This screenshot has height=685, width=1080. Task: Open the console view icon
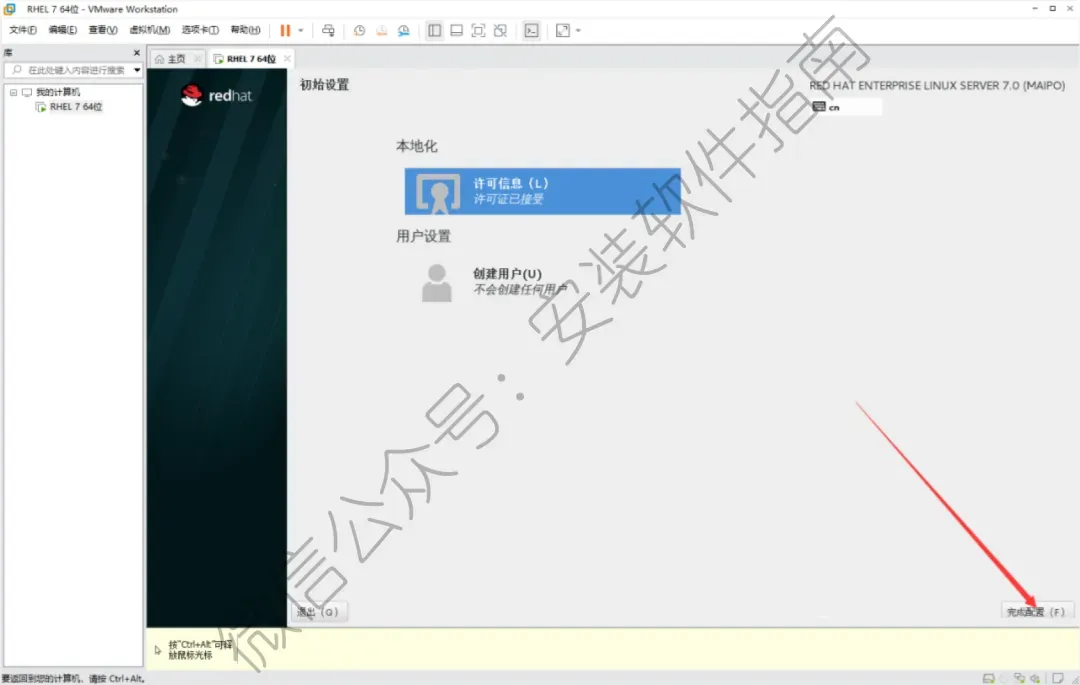click(532, 30)
